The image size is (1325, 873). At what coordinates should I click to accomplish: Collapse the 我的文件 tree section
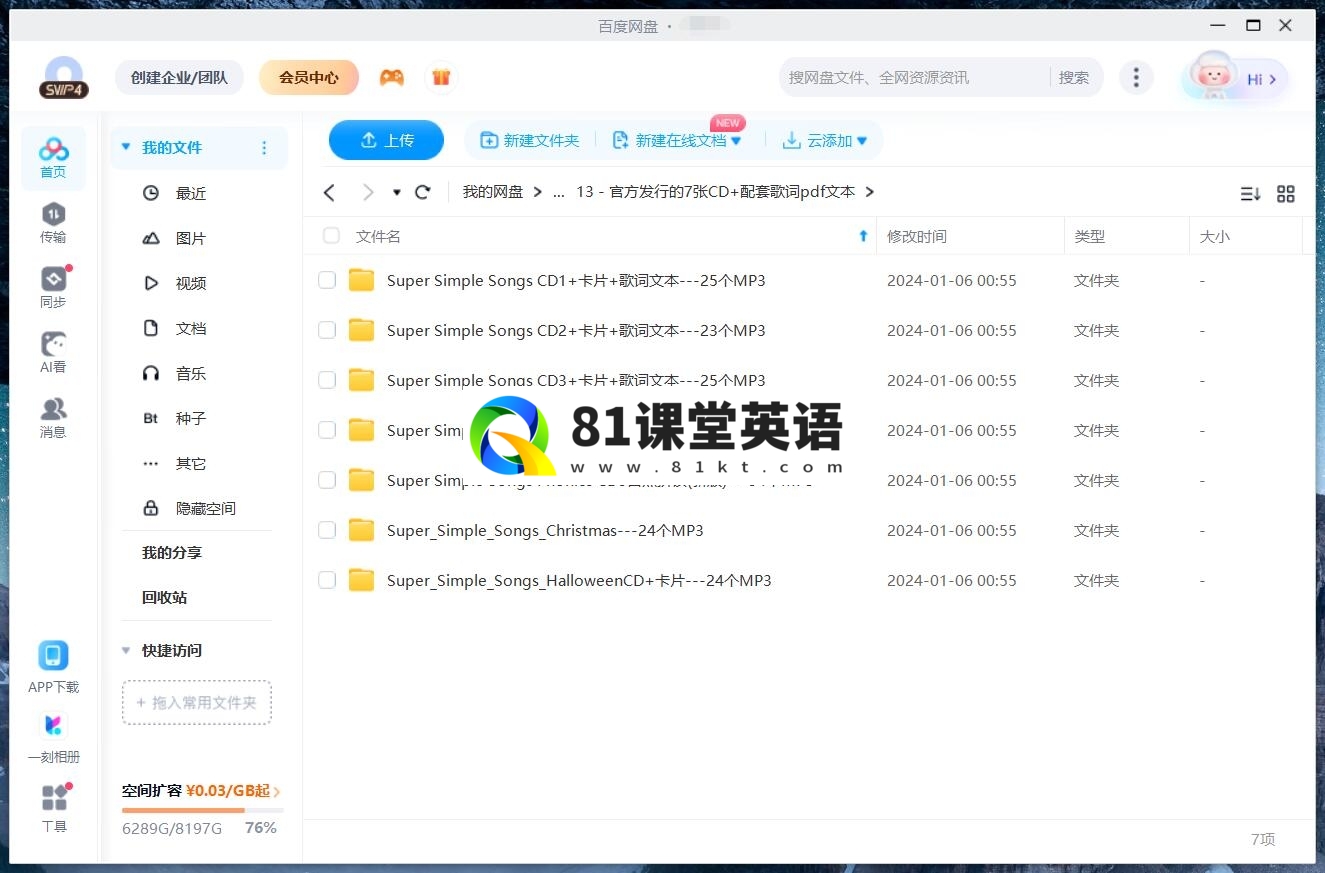point(126,147)
